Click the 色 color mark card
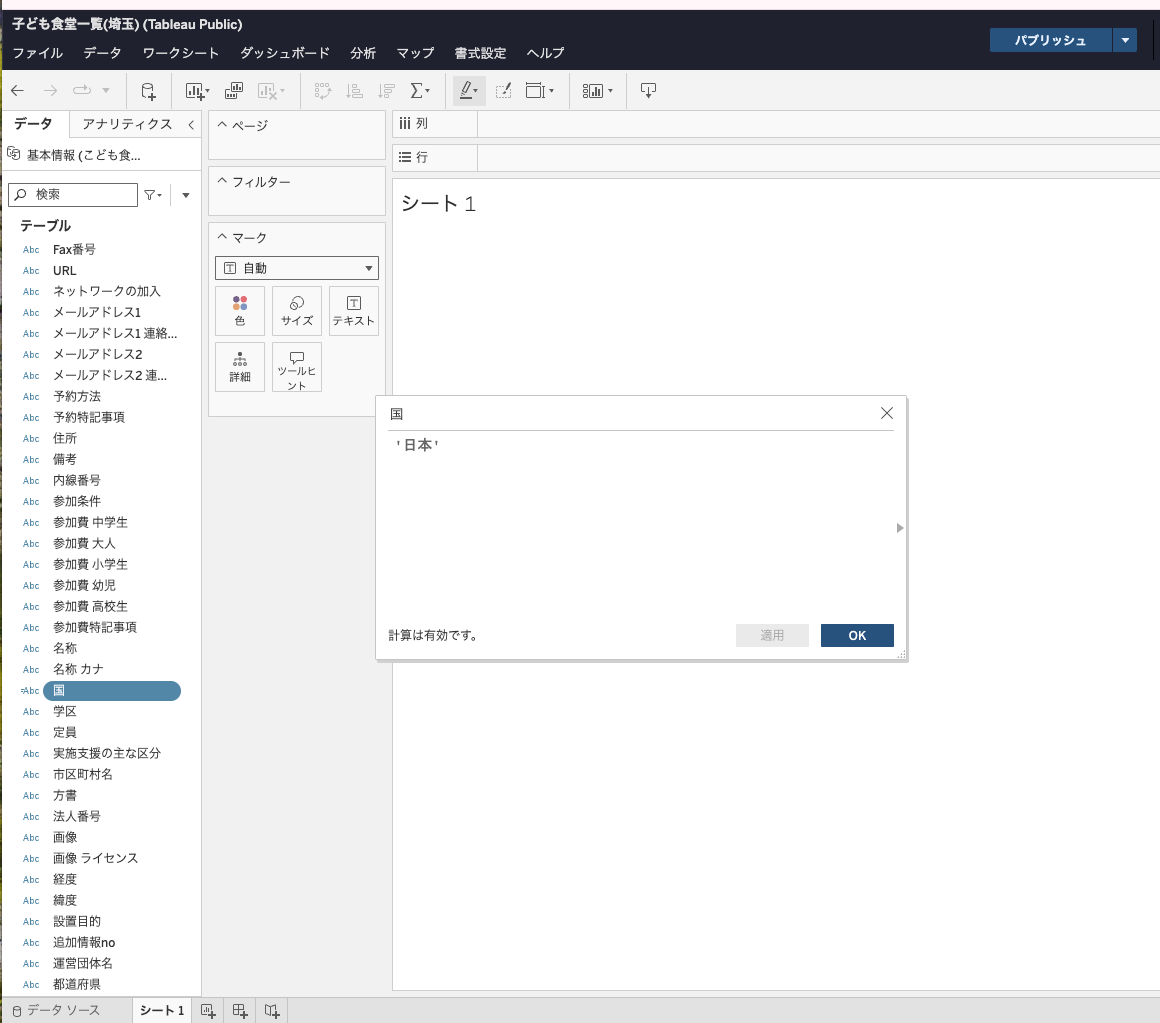The width and height of the screenshot is (1160, 1023). pyautogui.click(x=240, y=311)
